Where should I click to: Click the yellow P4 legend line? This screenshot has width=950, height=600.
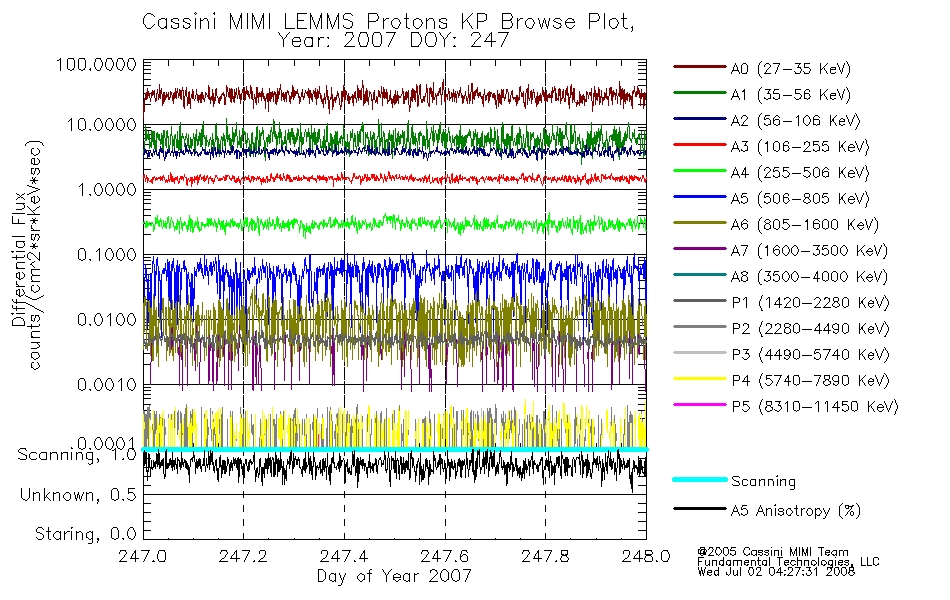click(x=700, y=379)
